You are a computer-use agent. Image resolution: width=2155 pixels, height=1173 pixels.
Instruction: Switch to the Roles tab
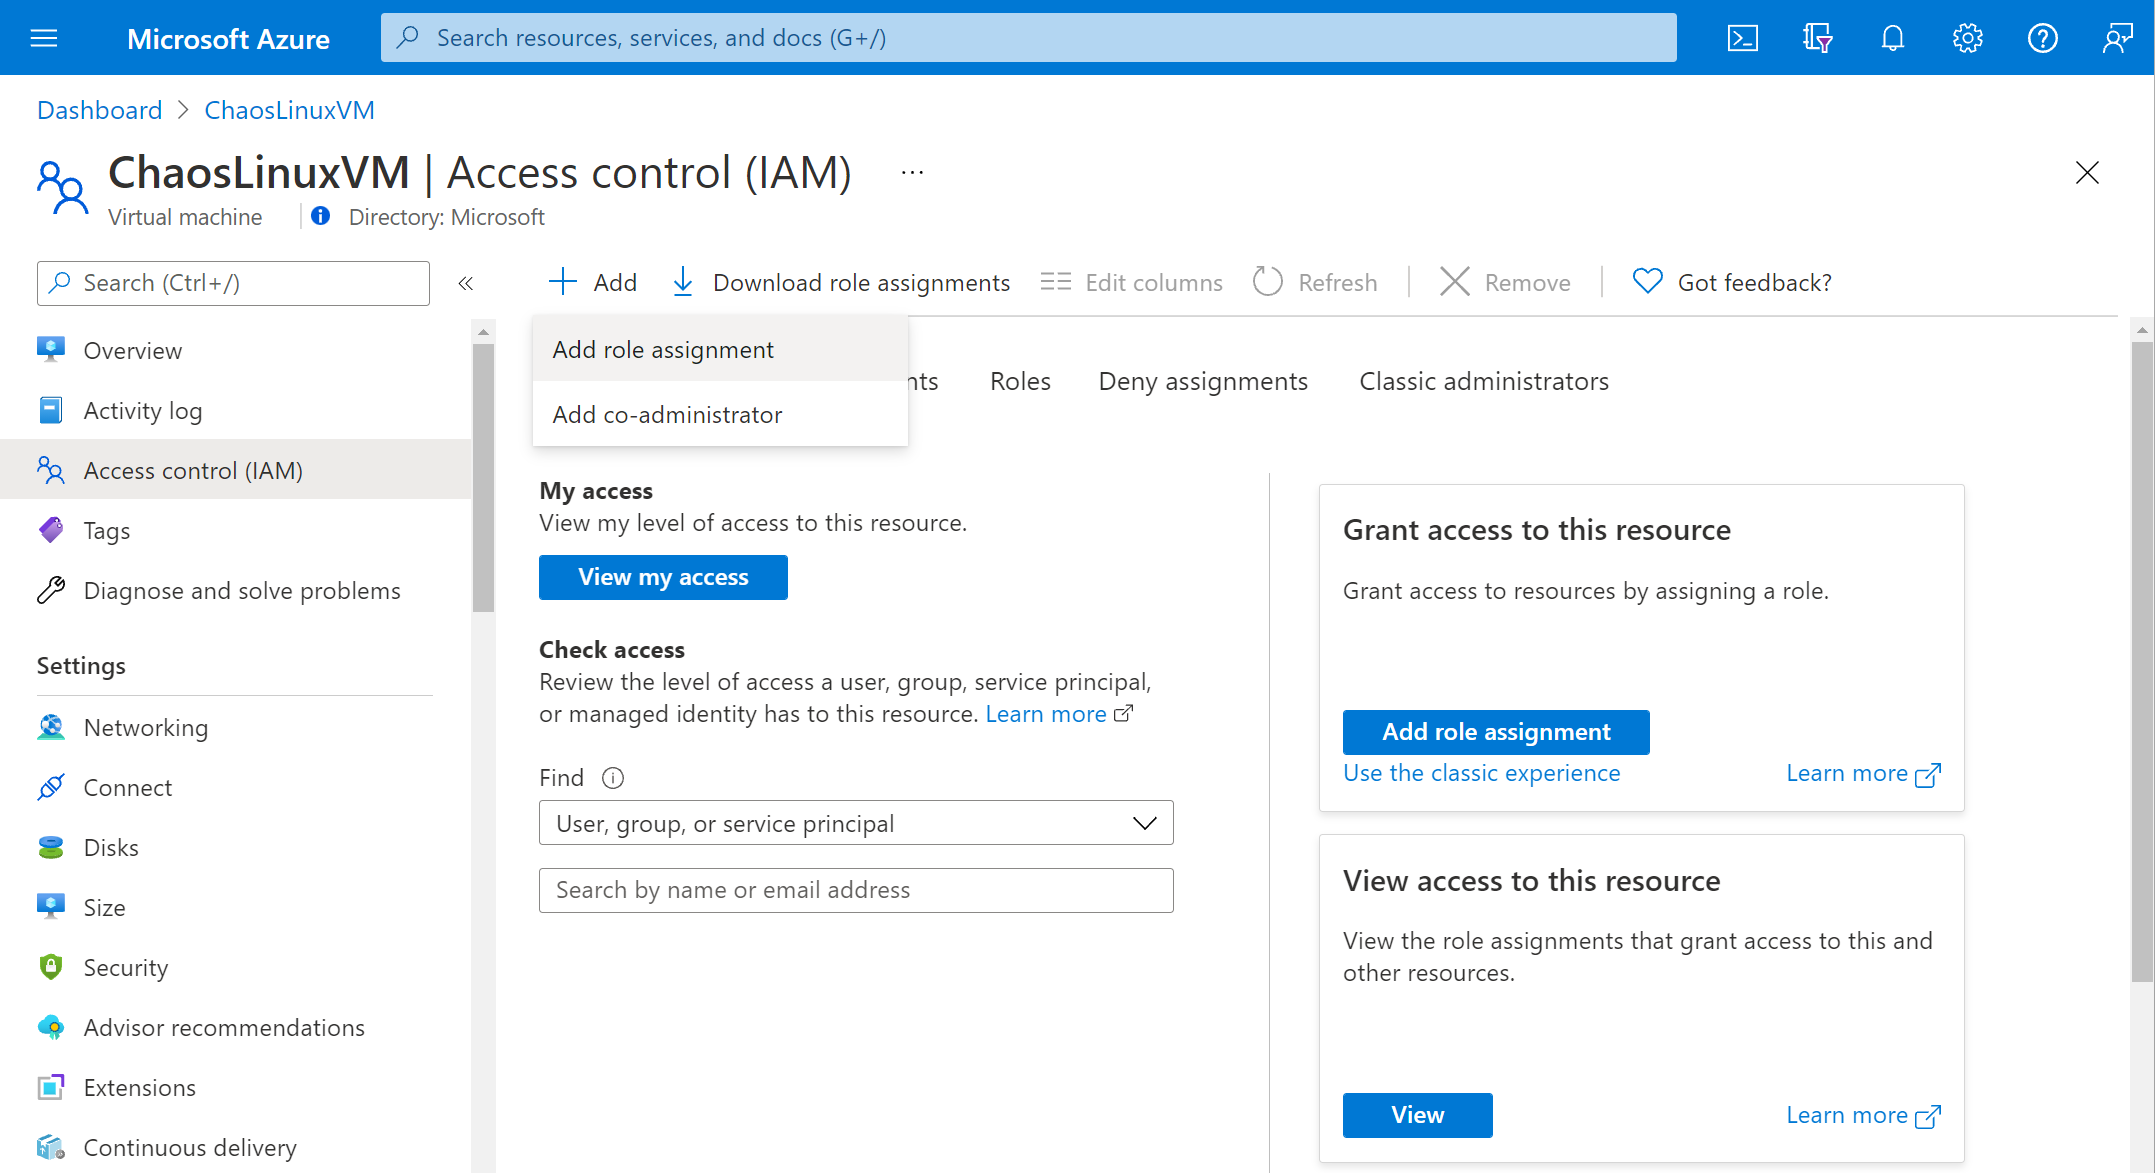[1020, 380]
